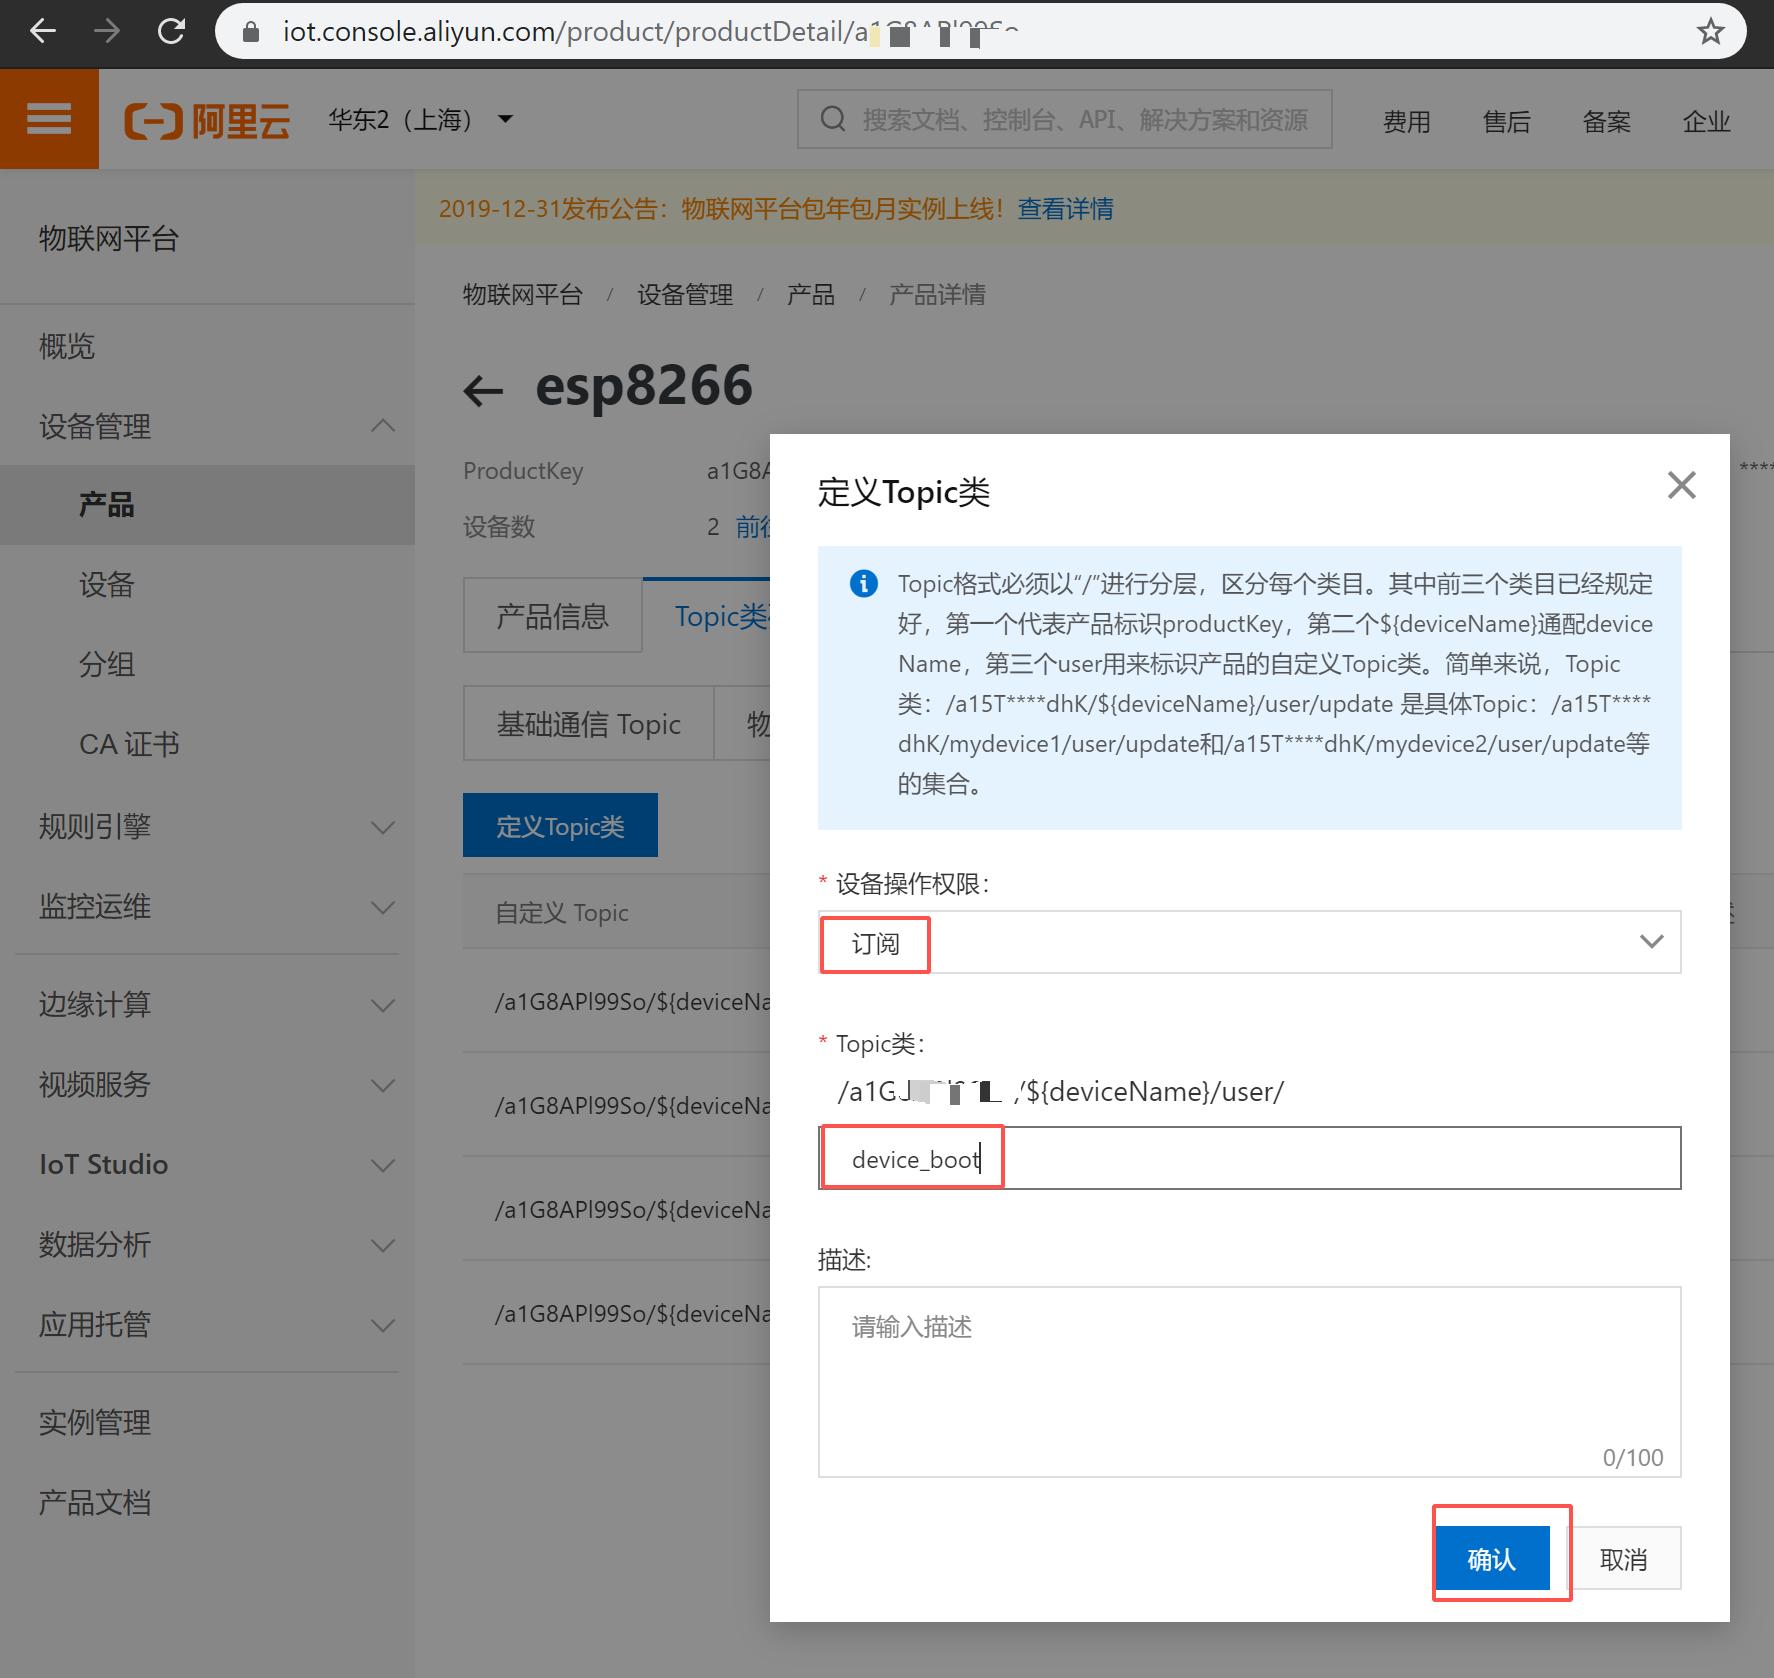The height and width of the screenshot is (1678, 1774).
Task: Click the search magnifier icon
Action: tap(833, 119)
